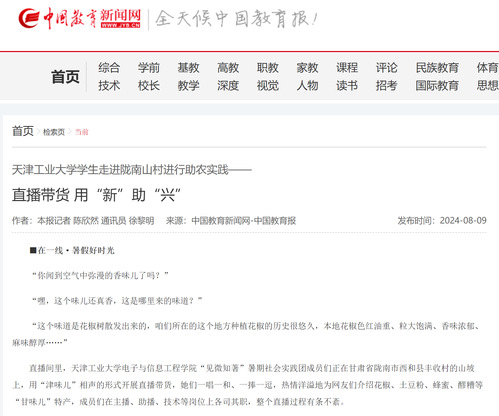This screenshot has width=499, height=416.
Task: Open the 技术 navigation link
Action: [x=109, y=86]
